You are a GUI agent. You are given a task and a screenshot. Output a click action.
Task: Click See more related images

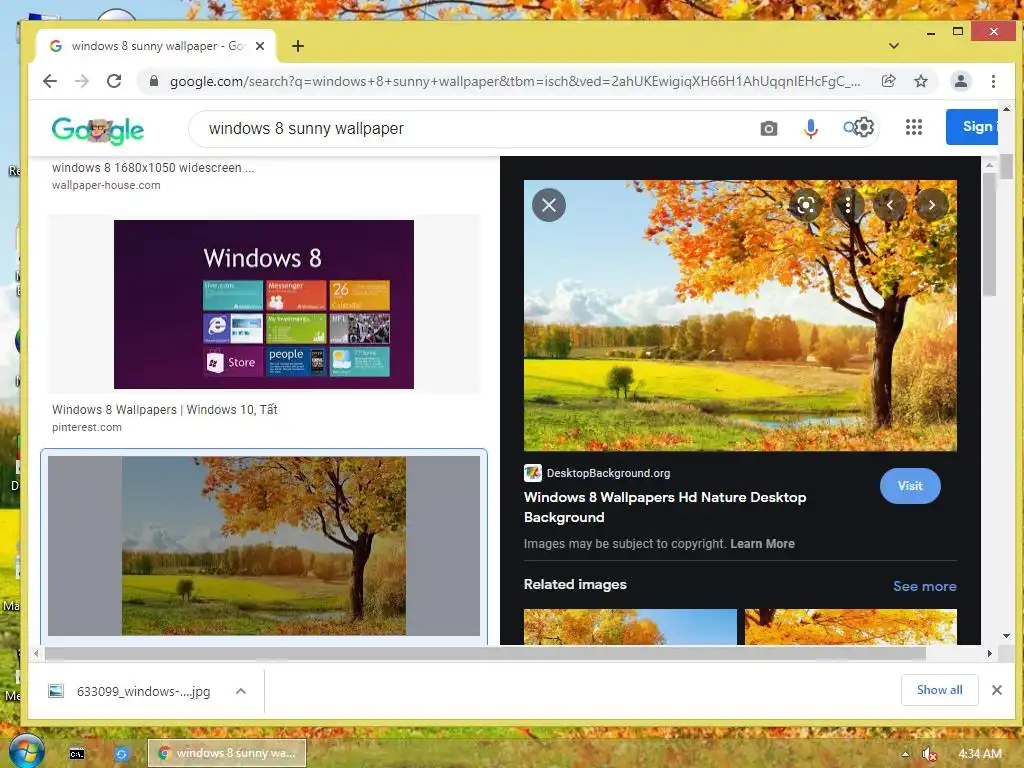[x=925, y=586]
